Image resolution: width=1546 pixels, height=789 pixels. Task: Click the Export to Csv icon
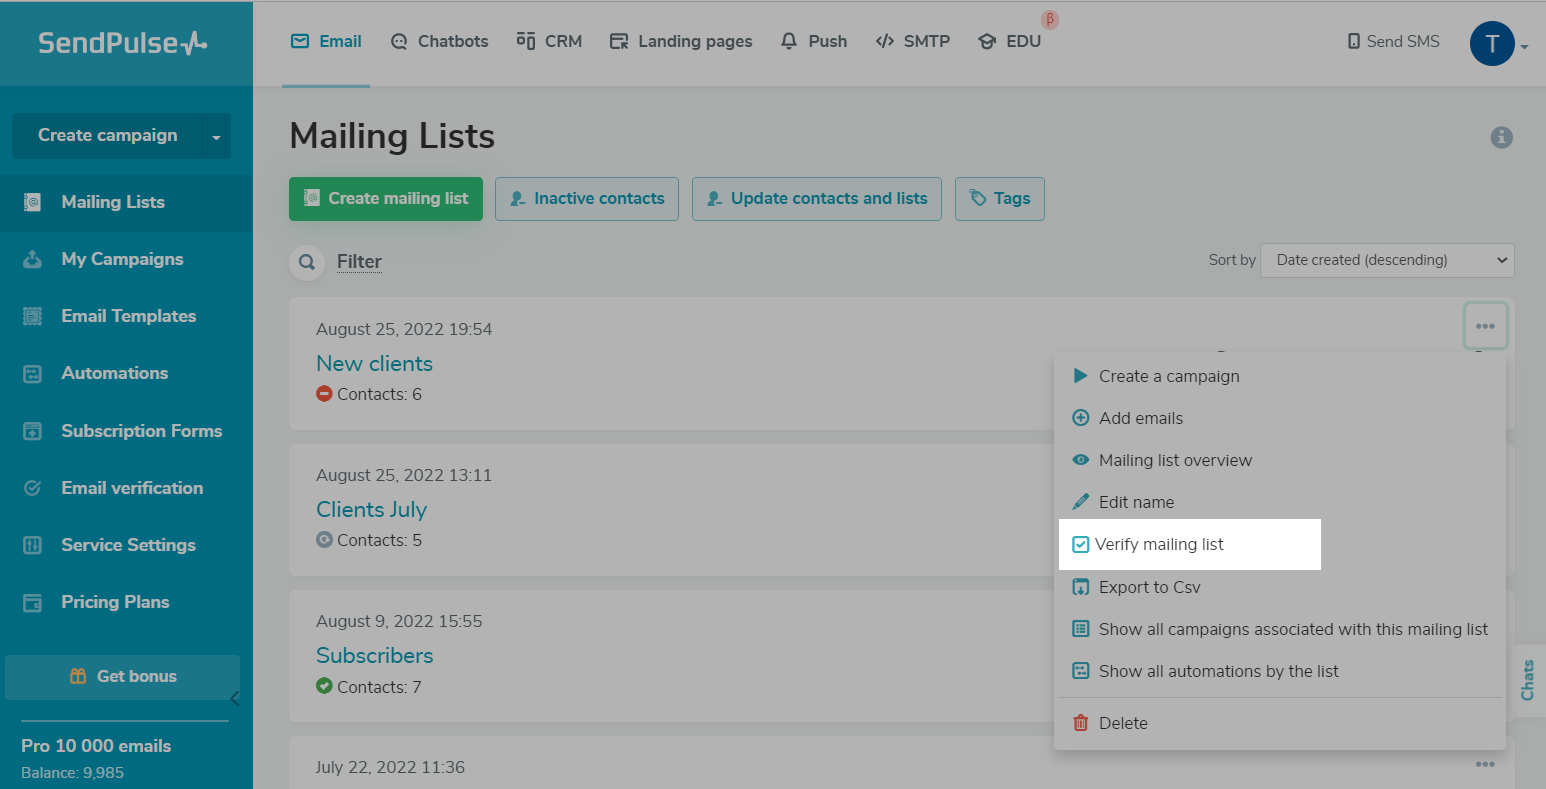1080,587
